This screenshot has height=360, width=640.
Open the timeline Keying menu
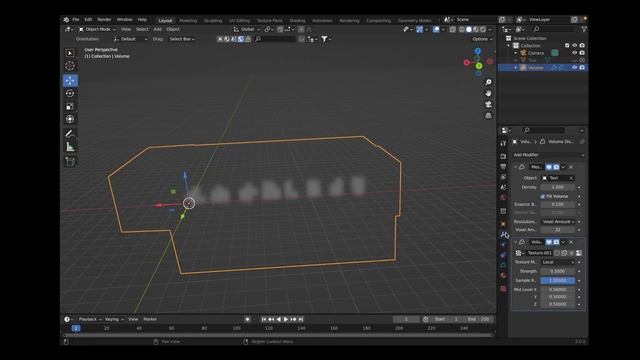tap(114, 319)
